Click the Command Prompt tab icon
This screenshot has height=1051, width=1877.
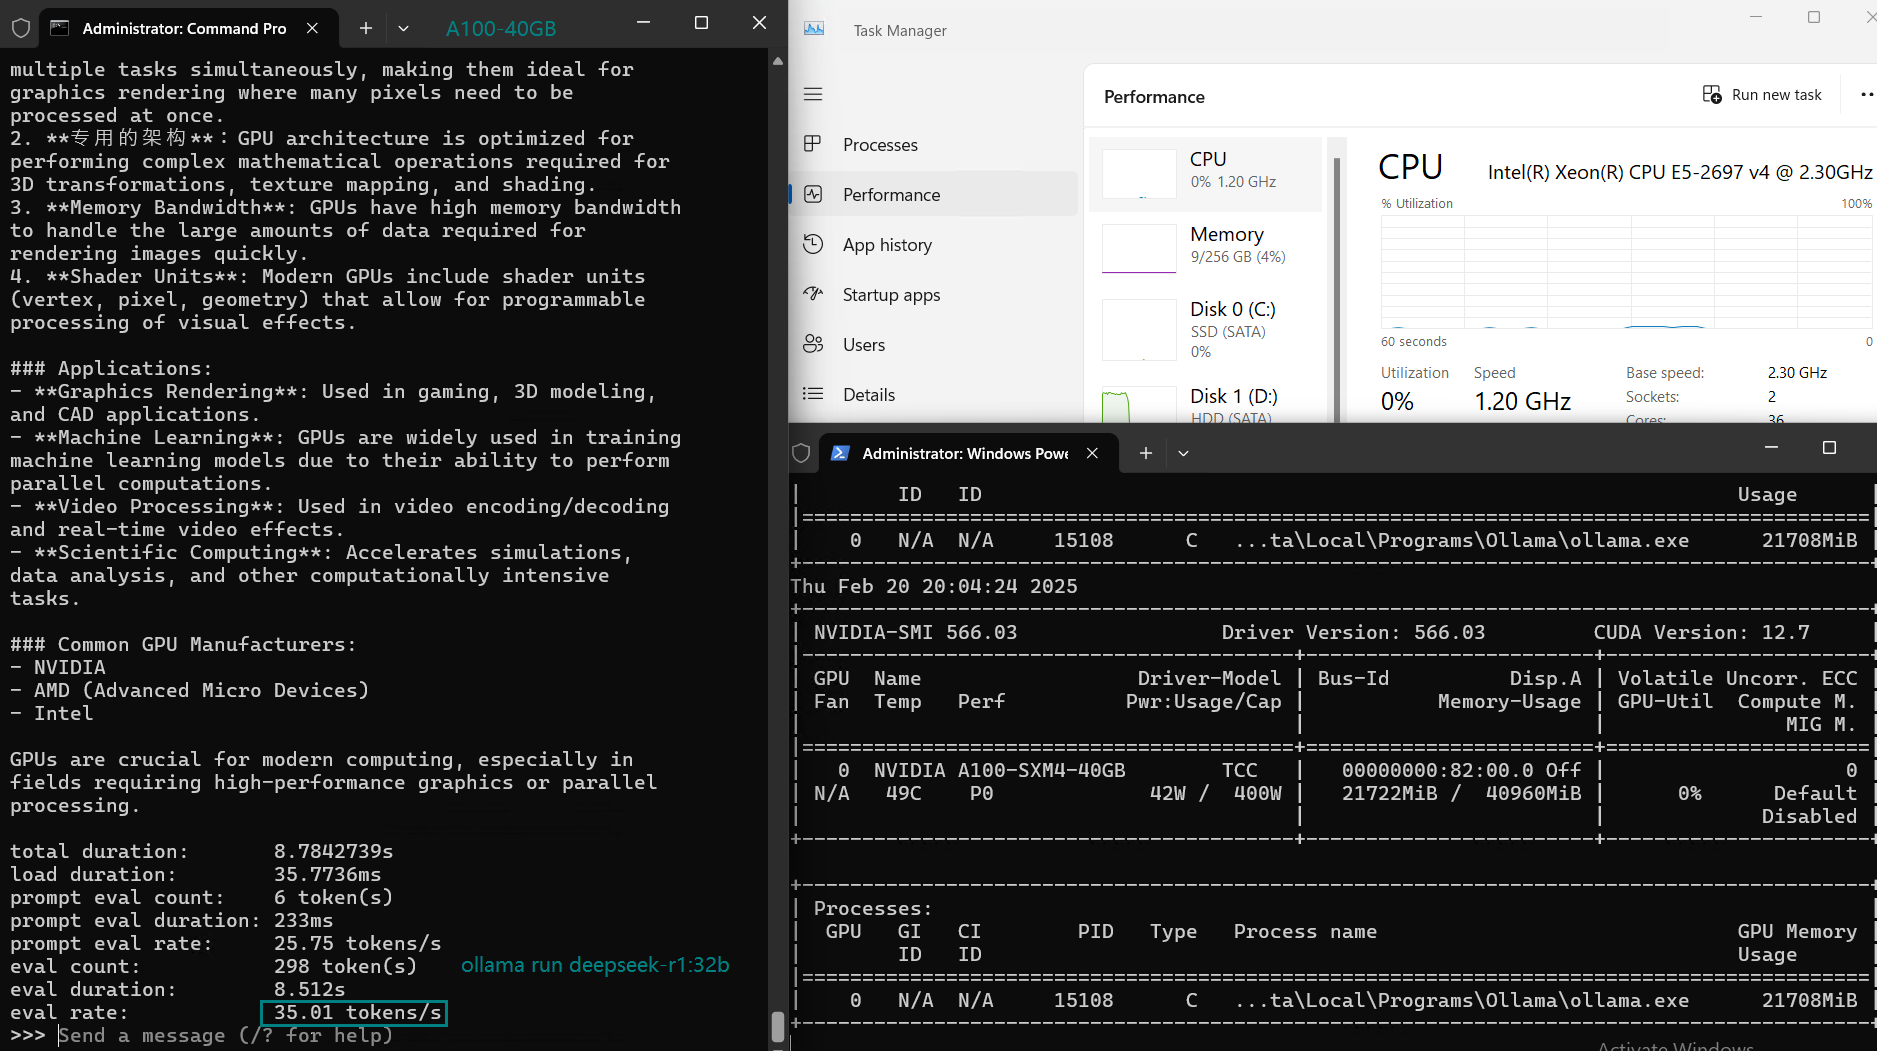pyautogui.click(x=60, y=28)
